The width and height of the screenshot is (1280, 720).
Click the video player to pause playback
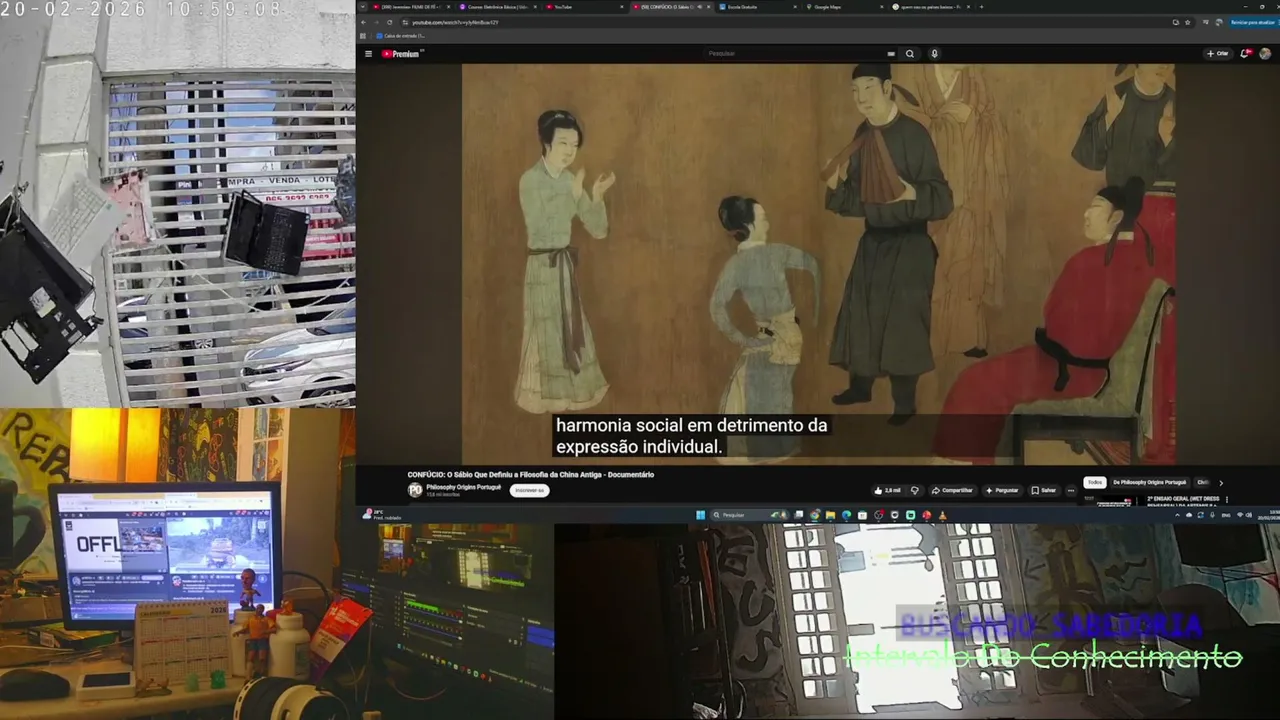818,264
